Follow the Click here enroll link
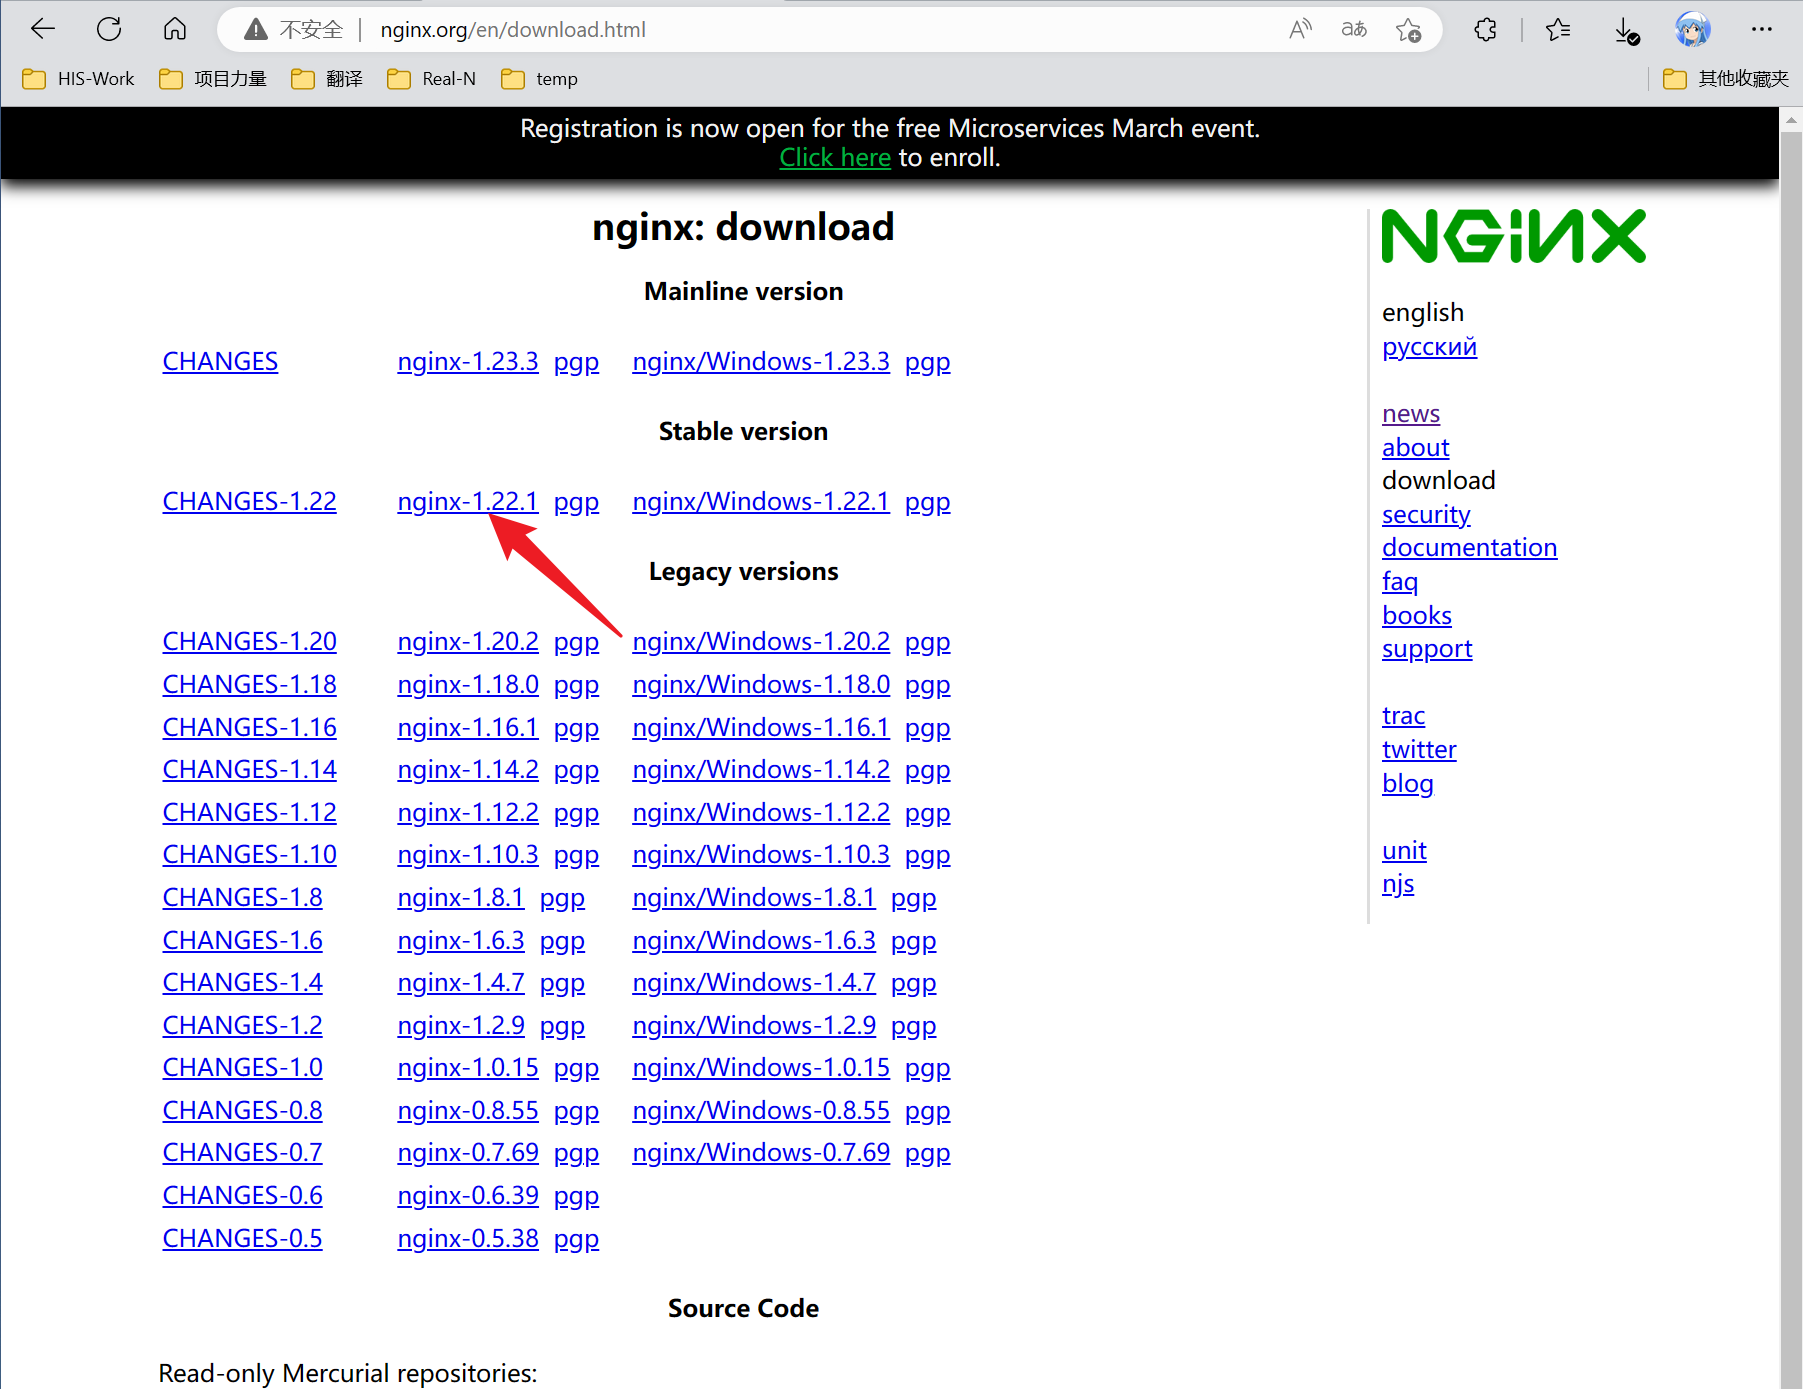The image size is (1803, 1389). pyautogui.click(x=835, y=158)
